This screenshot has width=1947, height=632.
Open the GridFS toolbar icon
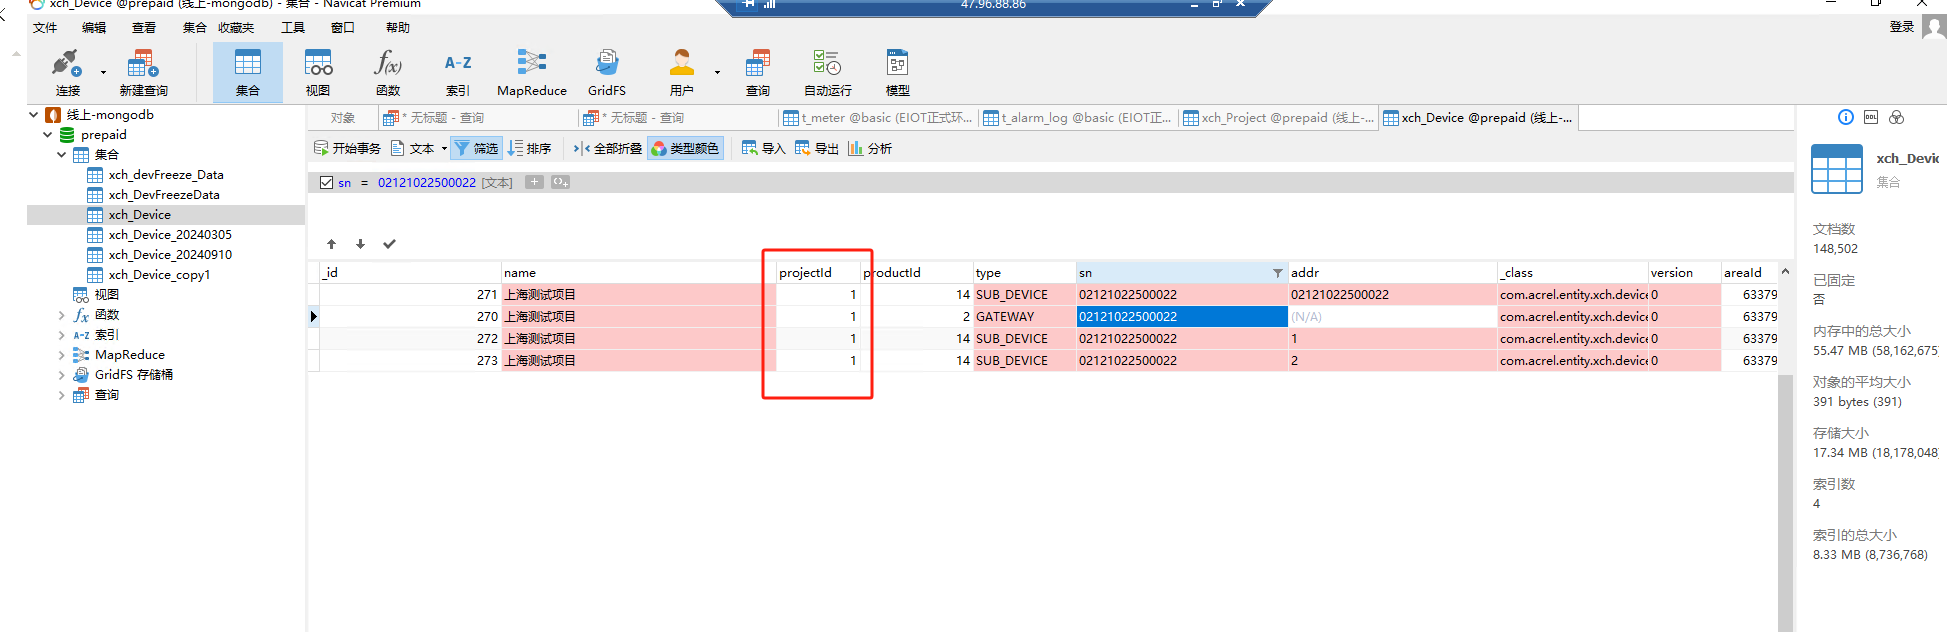(x=606, y=71)
